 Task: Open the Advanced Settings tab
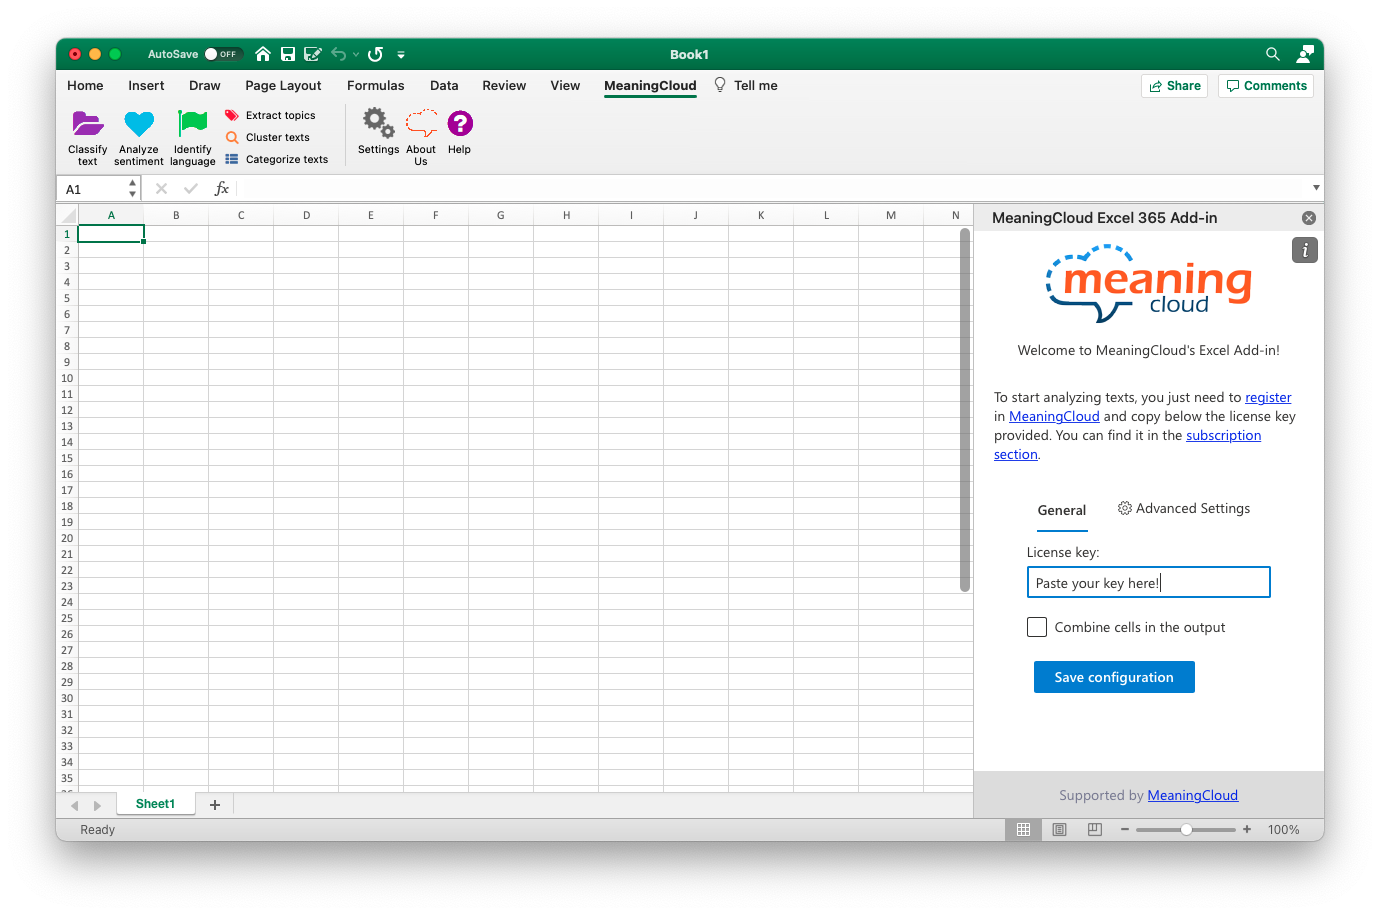[1184, 508]
